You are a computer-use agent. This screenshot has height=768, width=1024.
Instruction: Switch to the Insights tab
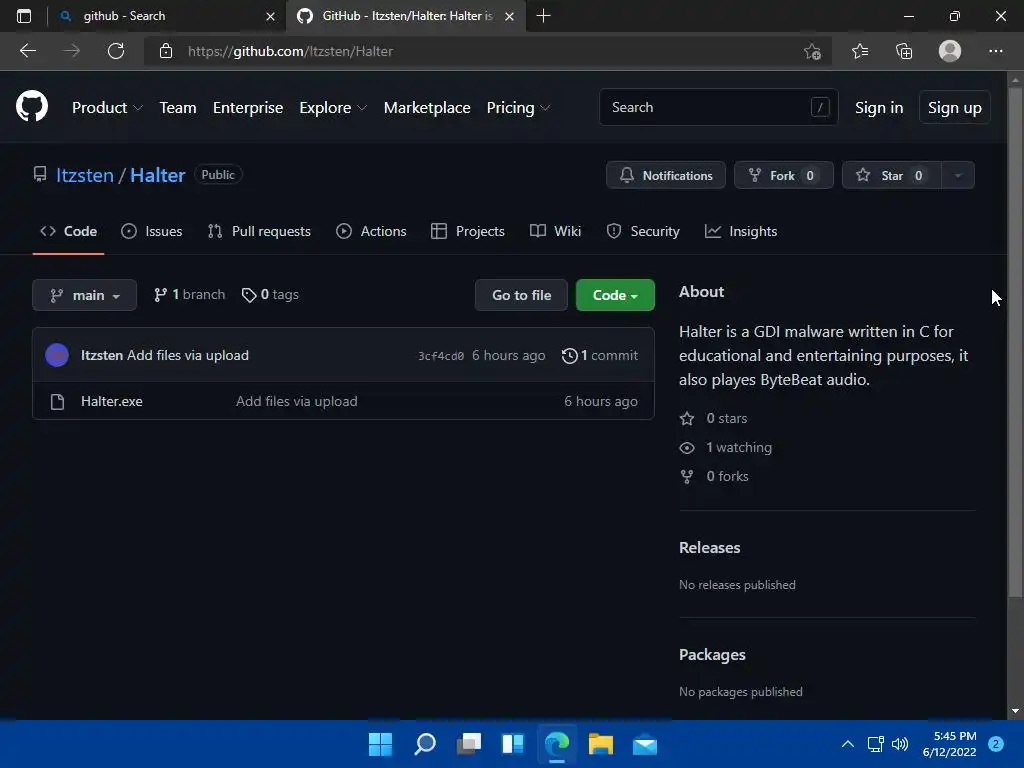click(741, 231)
